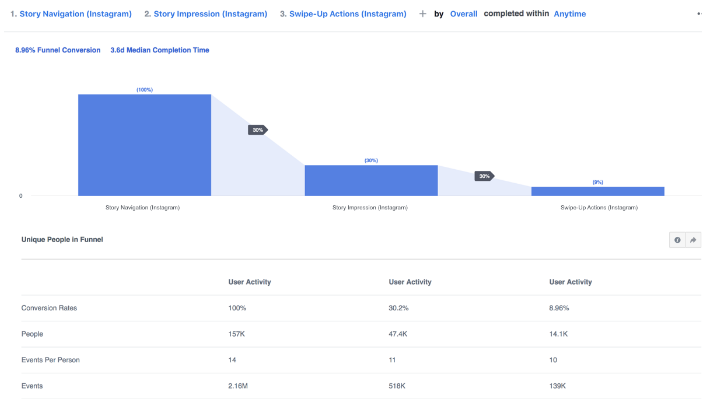Click the second conversion arrow badge between bars
The width and height of the screenshot is (702, 399).
pyautogui.click(x=484, y=176)
